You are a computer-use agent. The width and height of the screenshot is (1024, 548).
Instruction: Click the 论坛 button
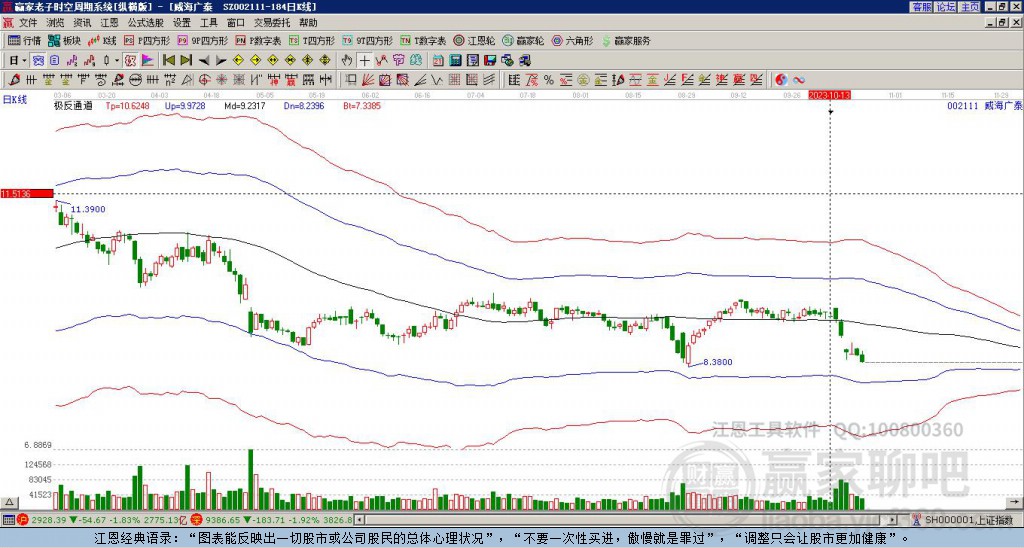pyautogui.click(x=946, y=7)
